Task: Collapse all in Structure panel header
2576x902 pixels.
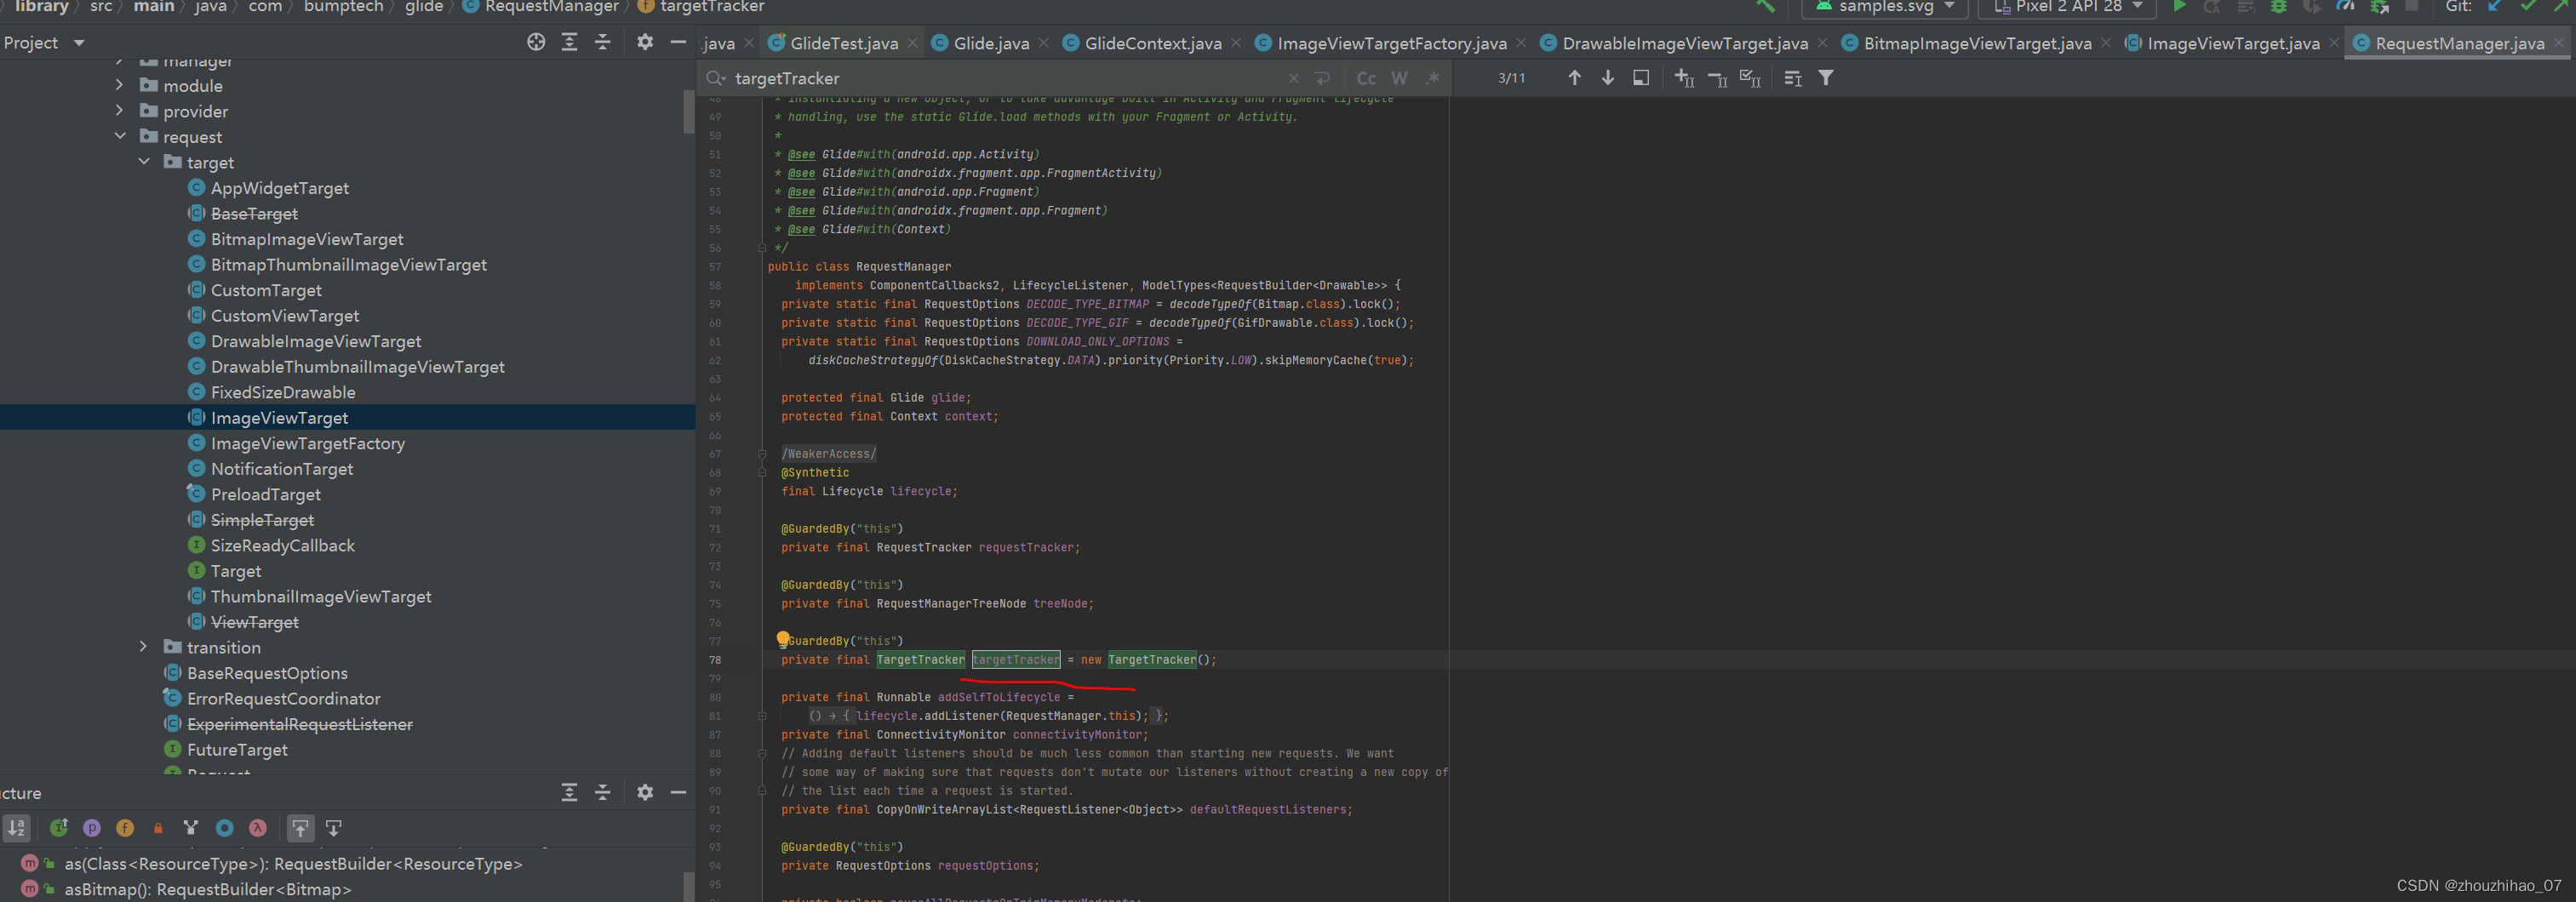Action: 602,792
